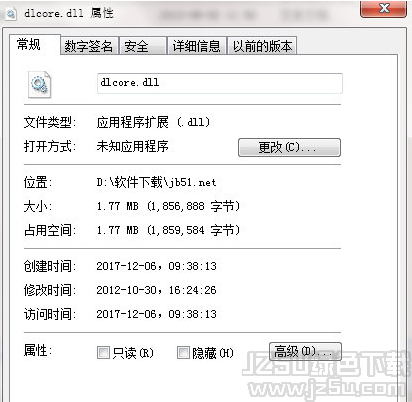The width and height of the screenshot is (412, 402).
Task: Close the dlcore.dll 属性 dialog
Action: point(383,9)
